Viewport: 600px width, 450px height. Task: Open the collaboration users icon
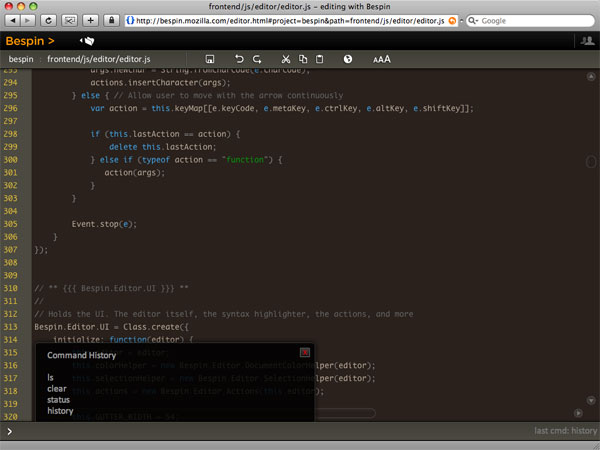click(586, 41)
